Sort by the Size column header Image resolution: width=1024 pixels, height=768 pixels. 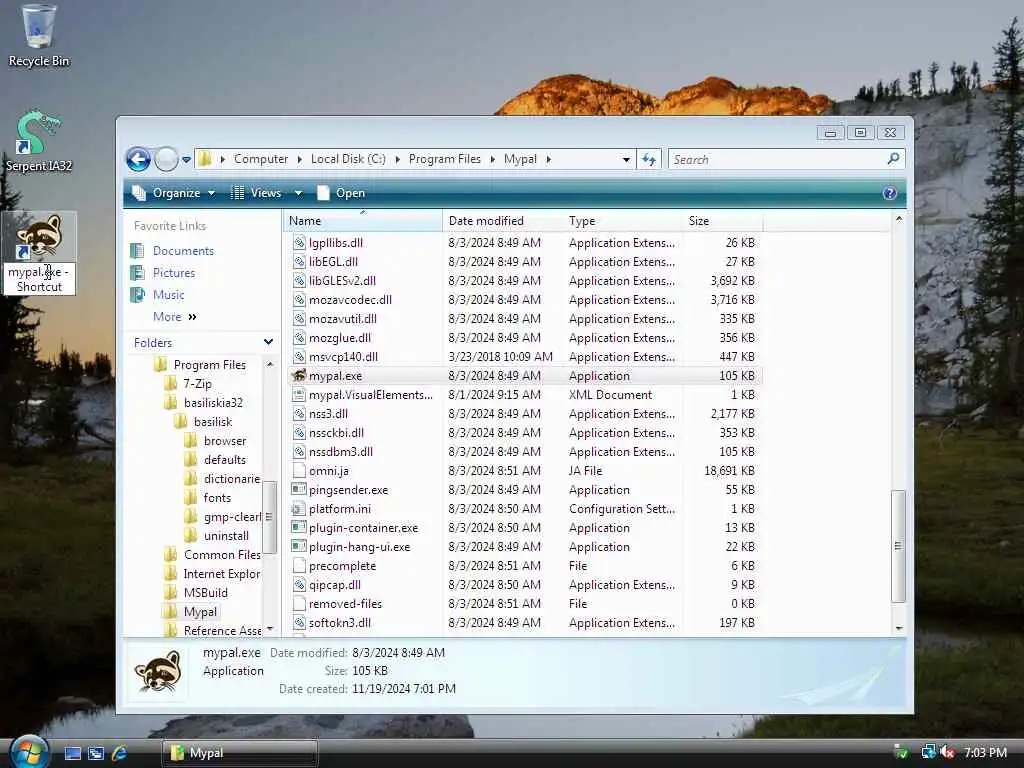coord(722,221)
